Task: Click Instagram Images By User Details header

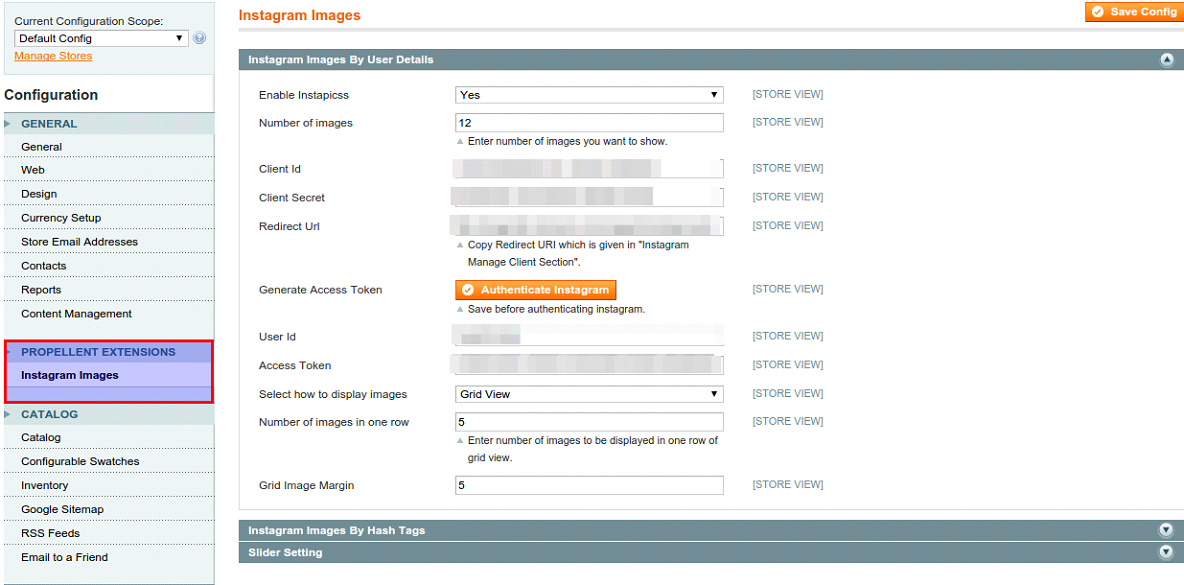Action: (711, 60)
